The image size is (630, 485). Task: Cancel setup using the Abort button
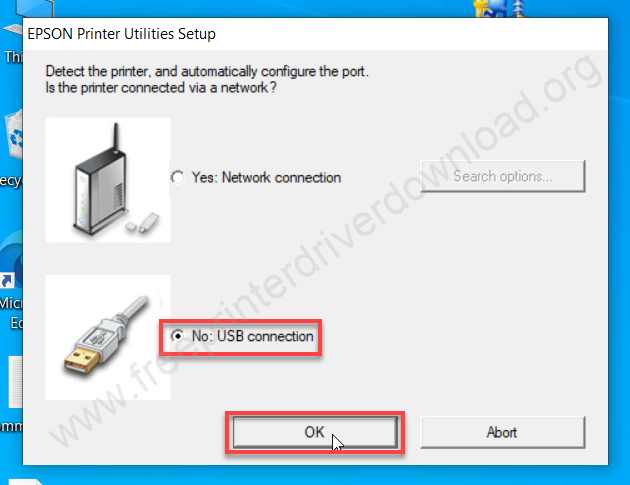point(503,432)
